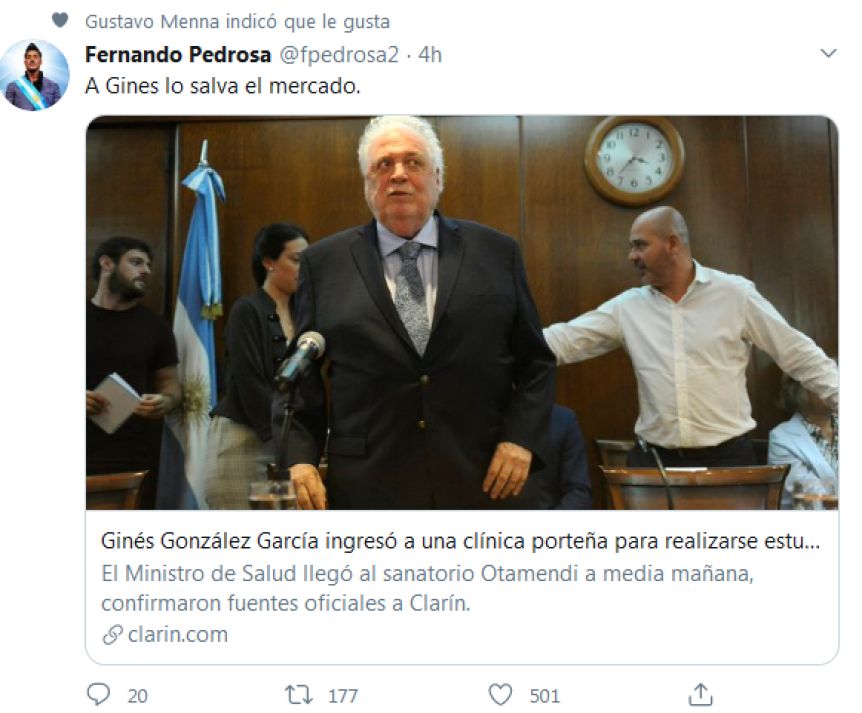This screenshot has width=862, height=713.
Task: Visit the @fpedrosa2 handle
Action: coord(339,55)
